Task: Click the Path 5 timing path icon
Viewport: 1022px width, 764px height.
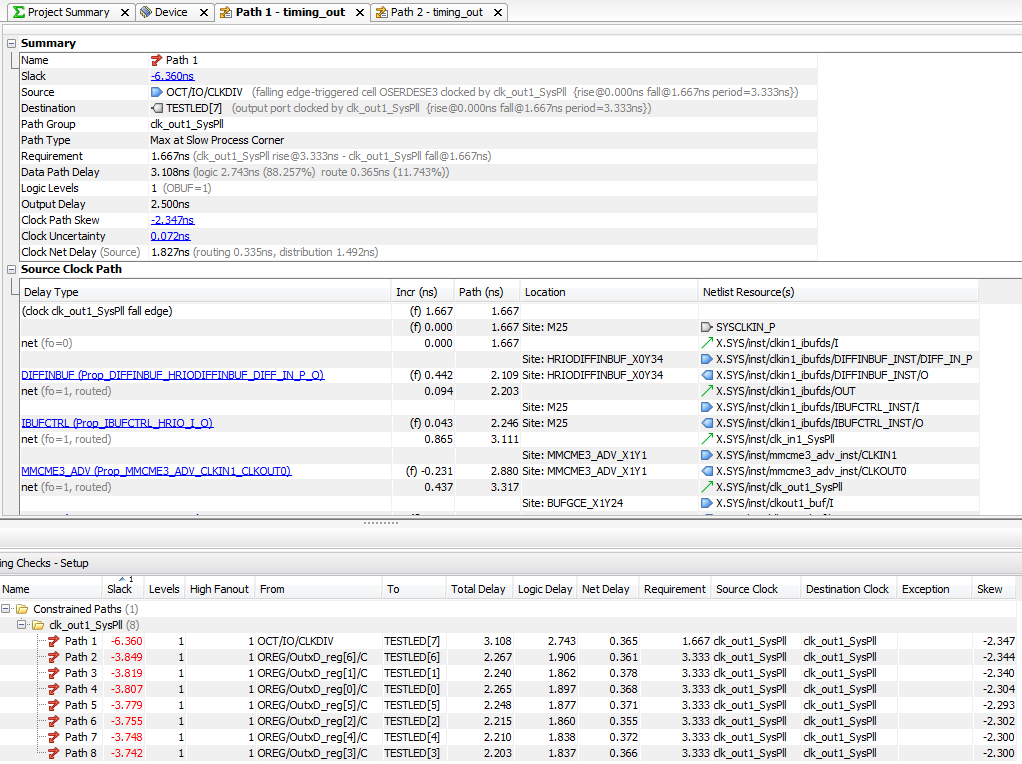Action: click(54, 705)
